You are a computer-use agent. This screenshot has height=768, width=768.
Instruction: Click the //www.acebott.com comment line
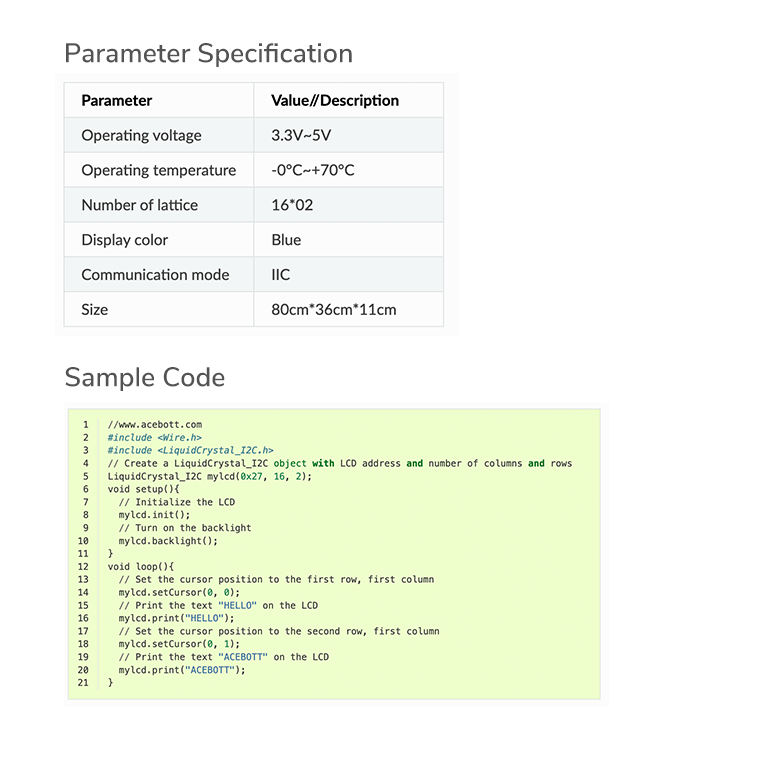(x=155, y=425)
